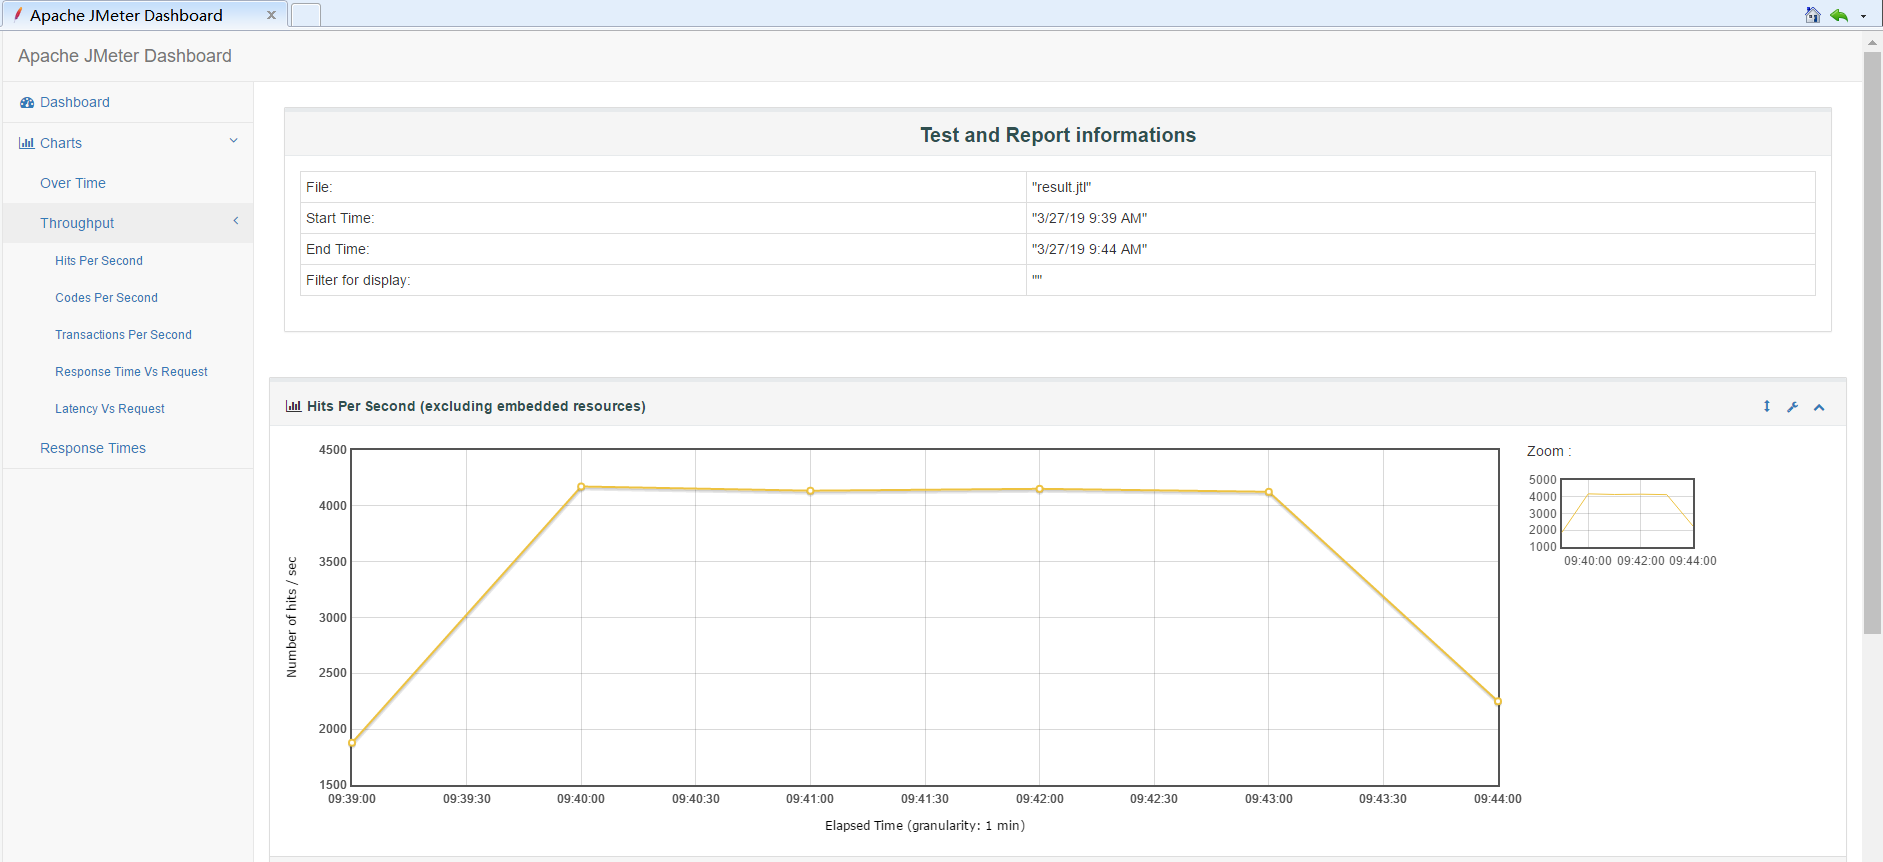Click the bar chart icon beside Hits Per Second title

[293, 406]
